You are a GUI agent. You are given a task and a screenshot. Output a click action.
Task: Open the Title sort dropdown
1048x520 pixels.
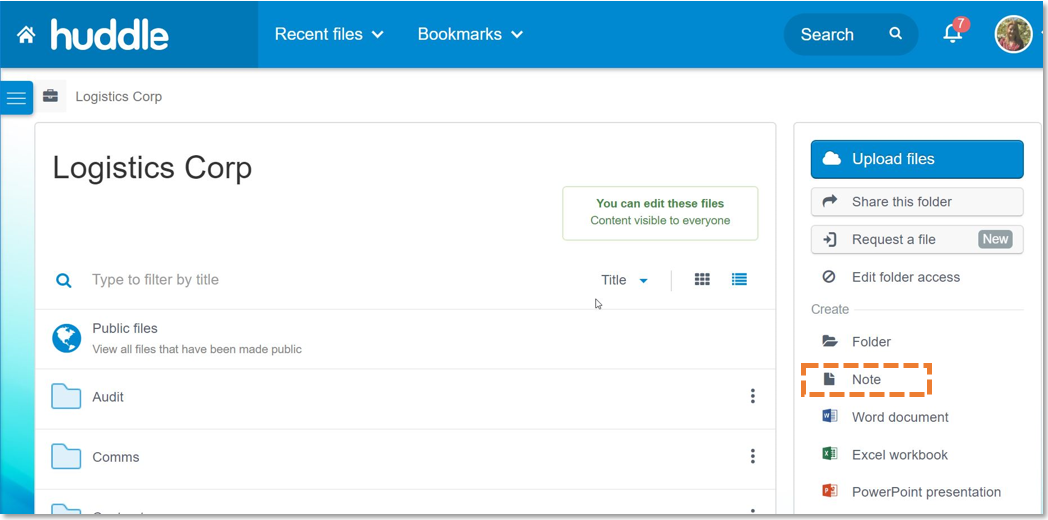tap(624, 280)
